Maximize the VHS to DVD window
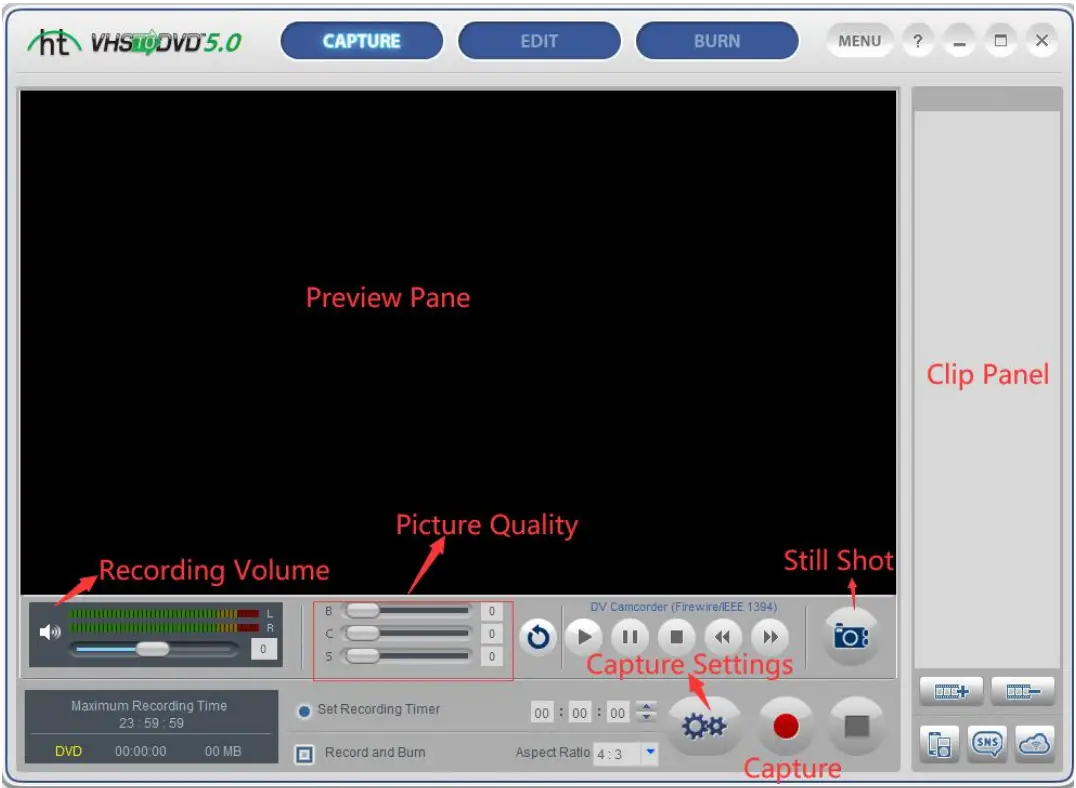This screenshot has width=1076, height=788. click(x=1001, y=41)
